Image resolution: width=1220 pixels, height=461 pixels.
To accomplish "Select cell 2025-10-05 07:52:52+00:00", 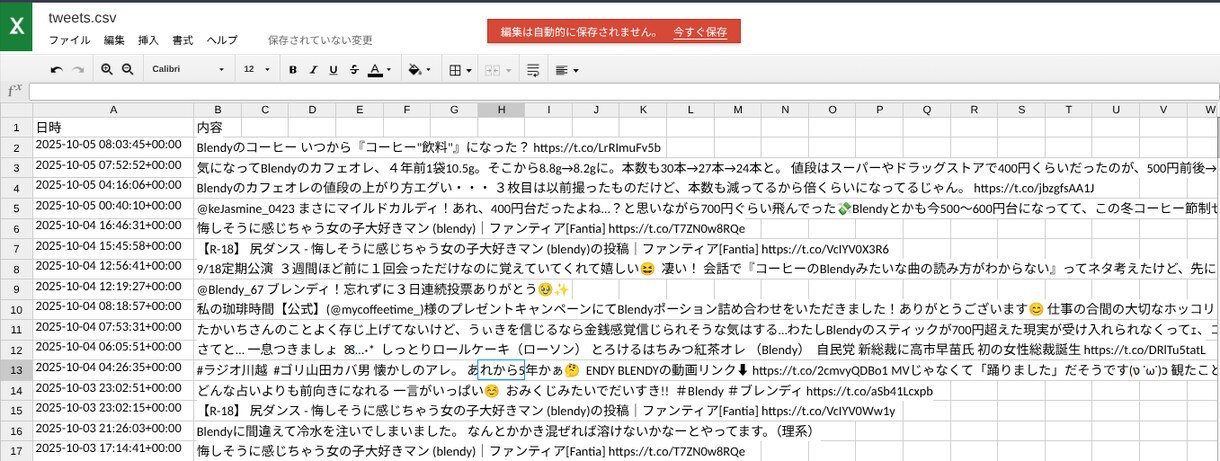I will click(113, 166).
